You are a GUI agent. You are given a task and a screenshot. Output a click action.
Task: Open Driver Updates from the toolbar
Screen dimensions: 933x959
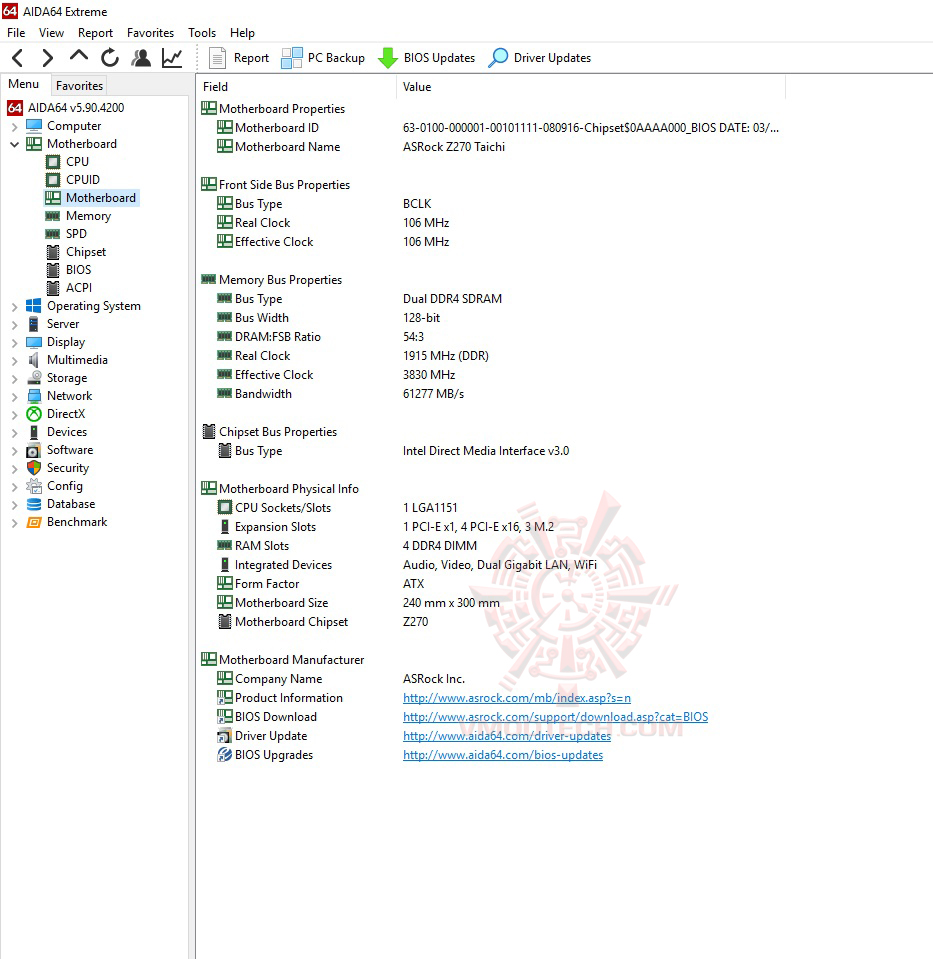click(540, 58)
